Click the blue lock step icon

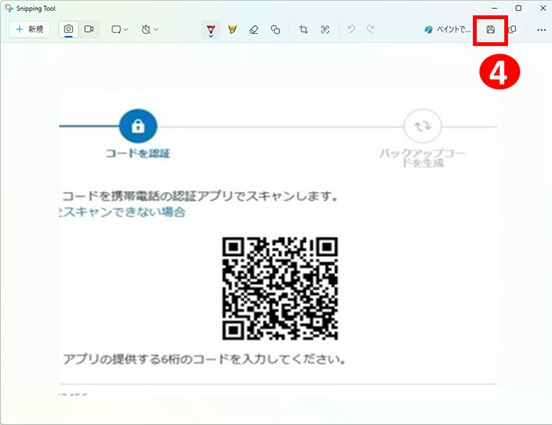click(x=138, y=126)
